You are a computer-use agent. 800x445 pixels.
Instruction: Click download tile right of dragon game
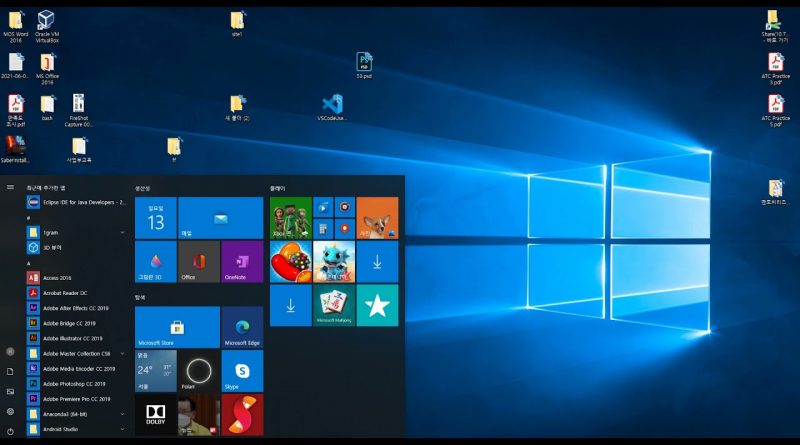point(378,262)
